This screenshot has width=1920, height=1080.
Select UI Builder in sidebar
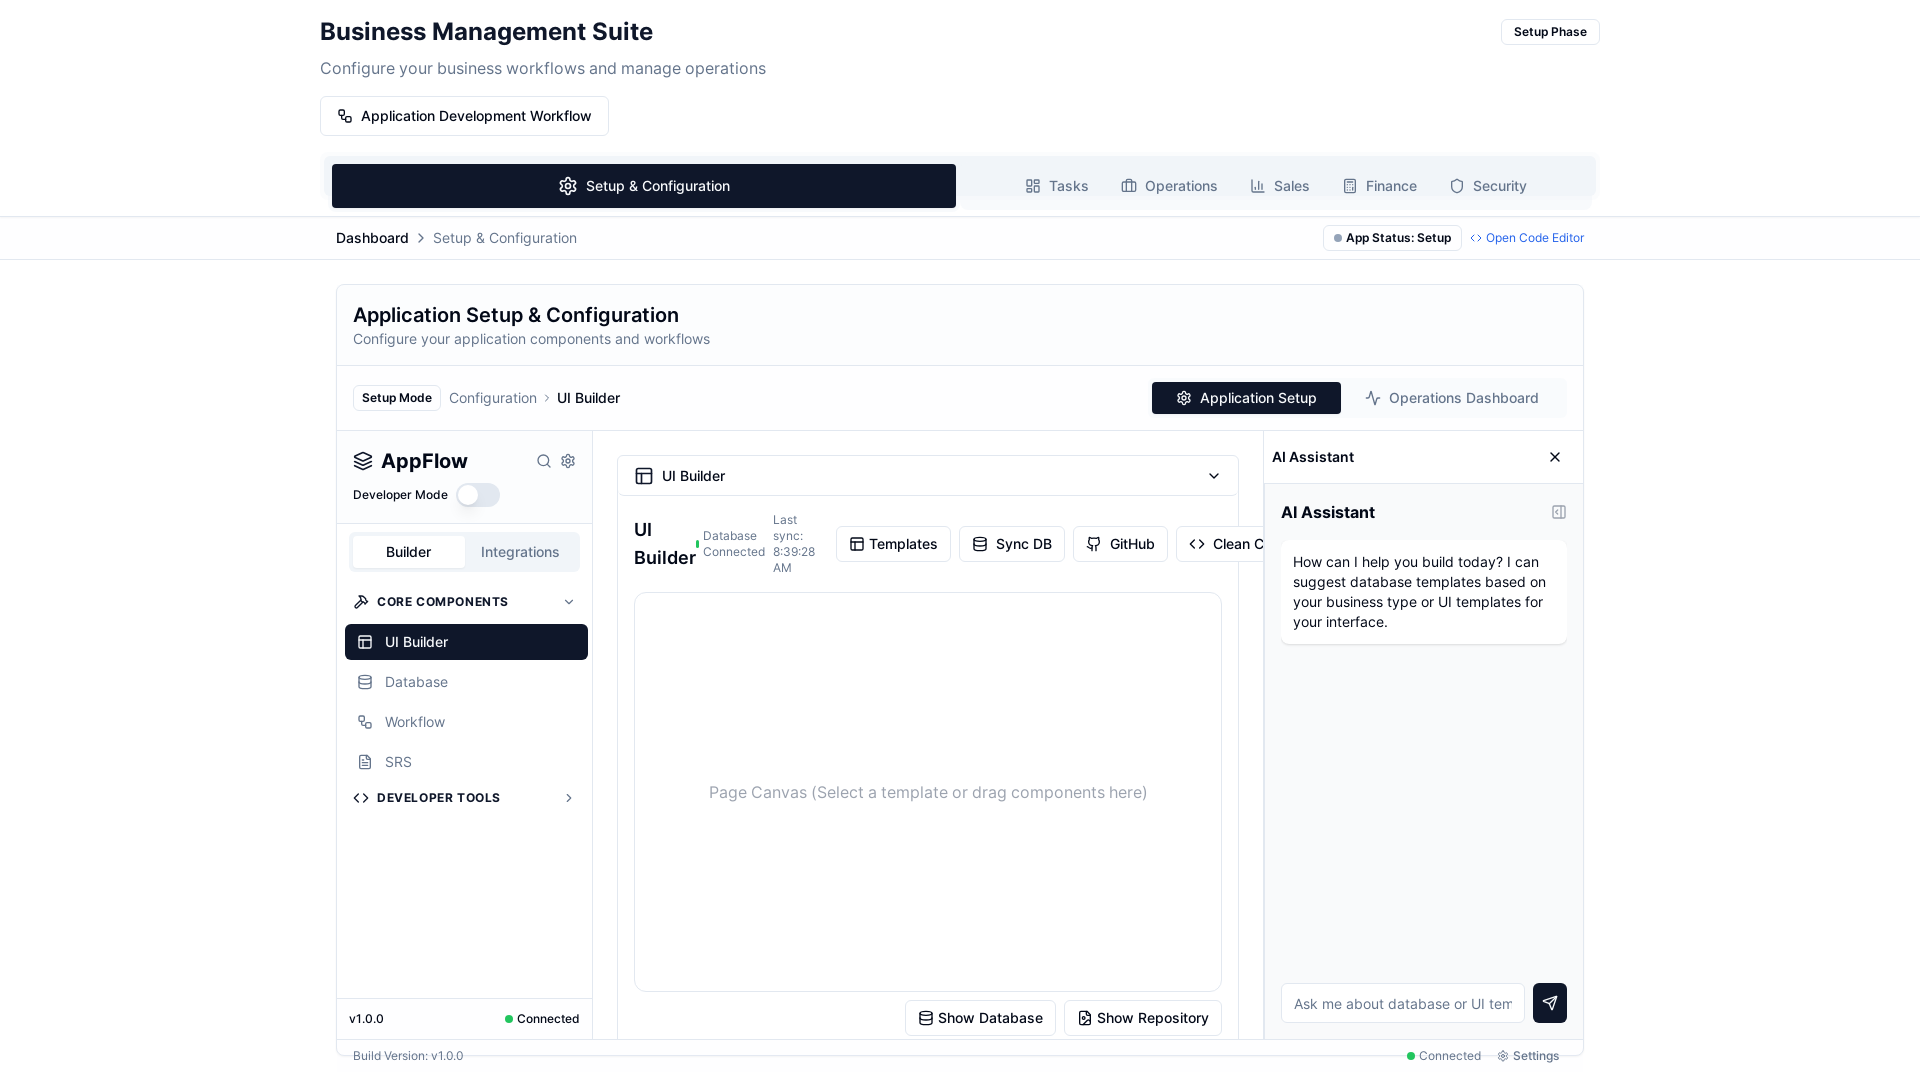tap(466, 642)
